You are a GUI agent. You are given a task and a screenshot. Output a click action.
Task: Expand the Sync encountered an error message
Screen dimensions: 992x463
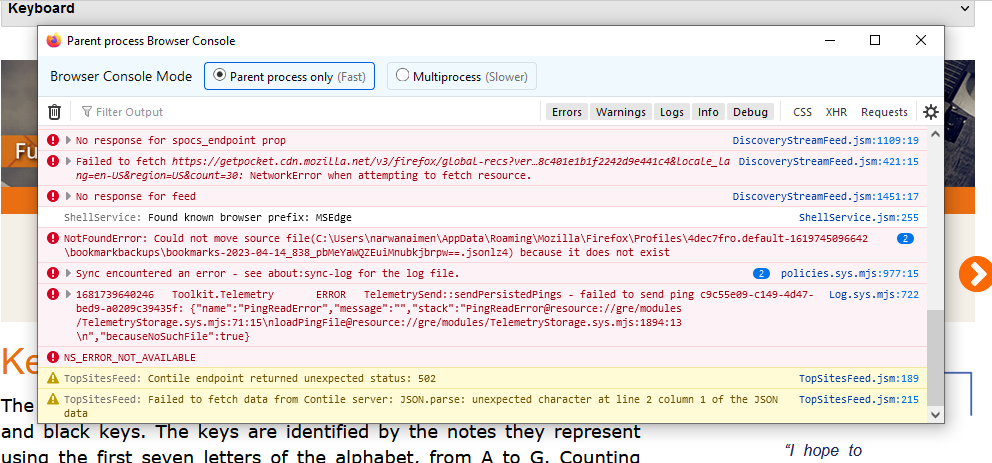point(69,274)
